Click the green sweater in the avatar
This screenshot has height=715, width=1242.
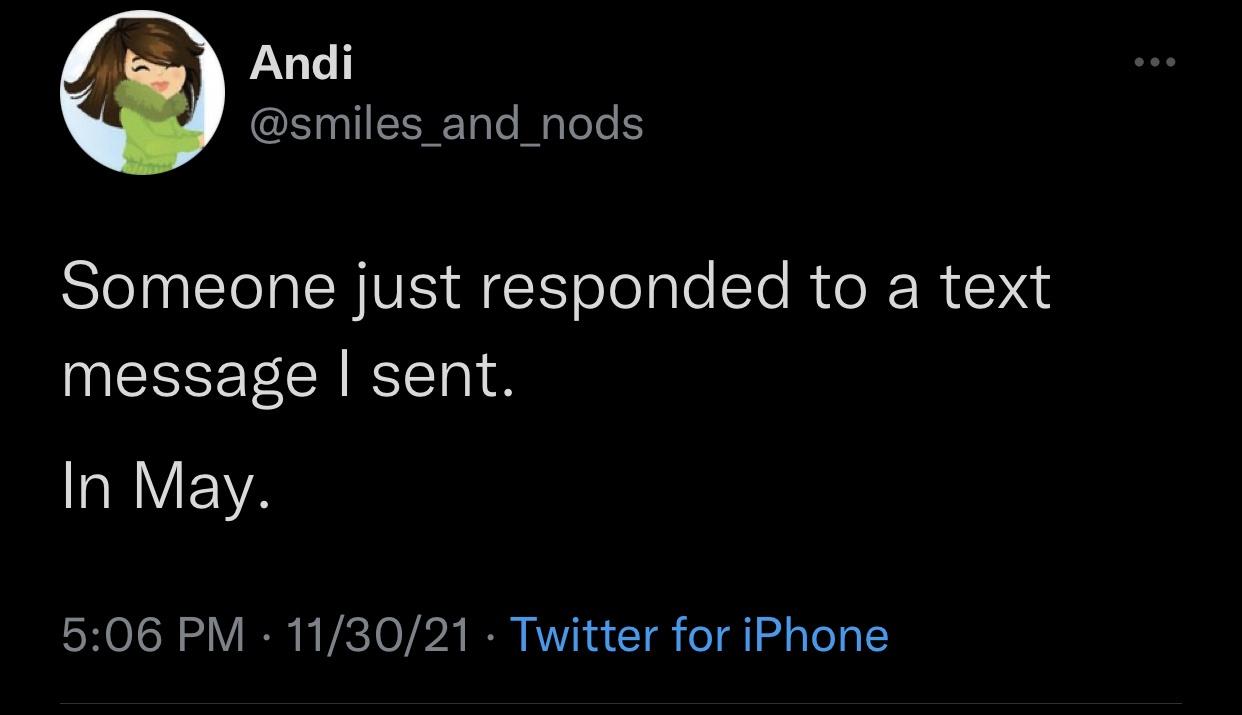[150, 135]
